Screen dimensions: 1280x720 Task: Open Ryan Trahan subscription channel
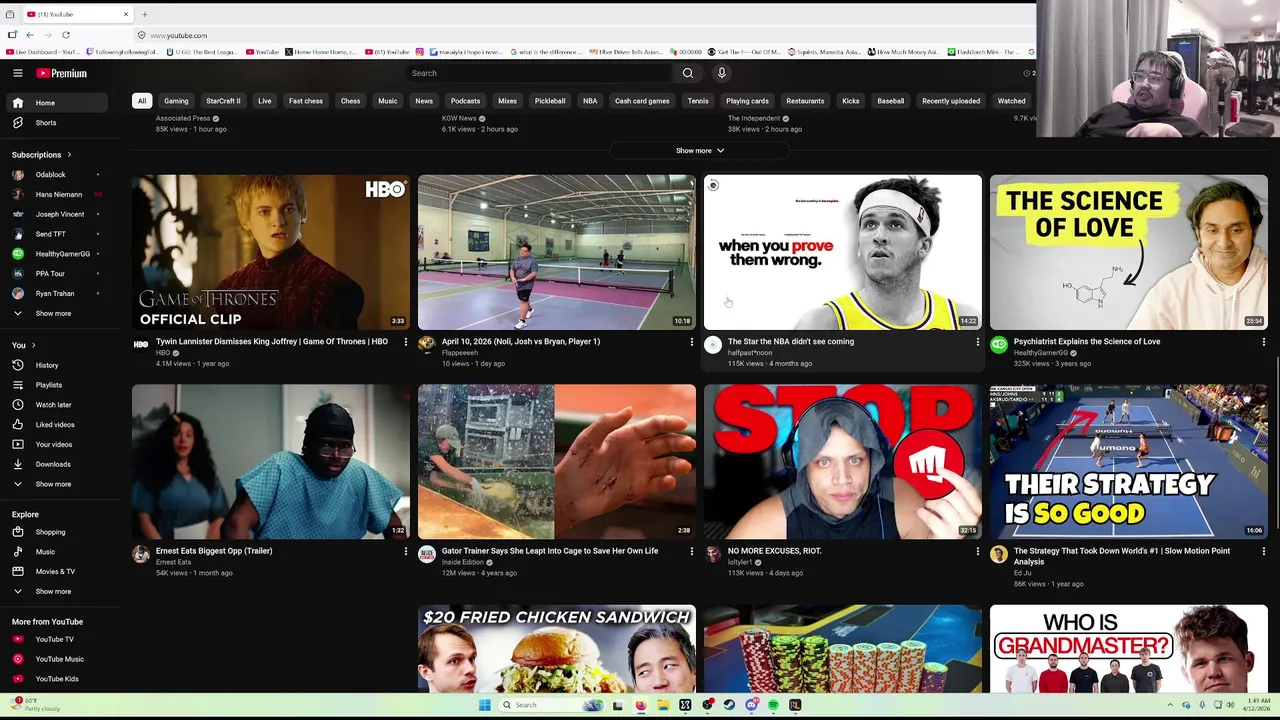(56, 294)
